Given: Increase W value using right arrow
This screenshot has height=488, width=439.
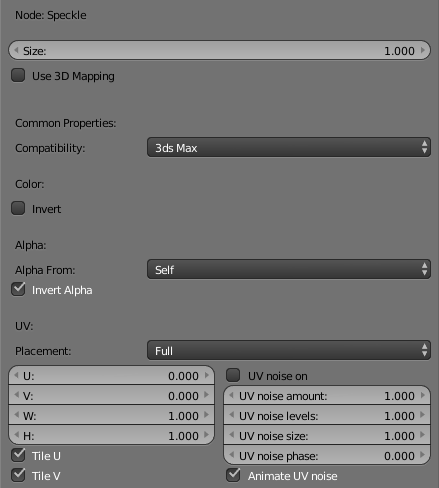Looking at the screenshot, I should [207, 415].
